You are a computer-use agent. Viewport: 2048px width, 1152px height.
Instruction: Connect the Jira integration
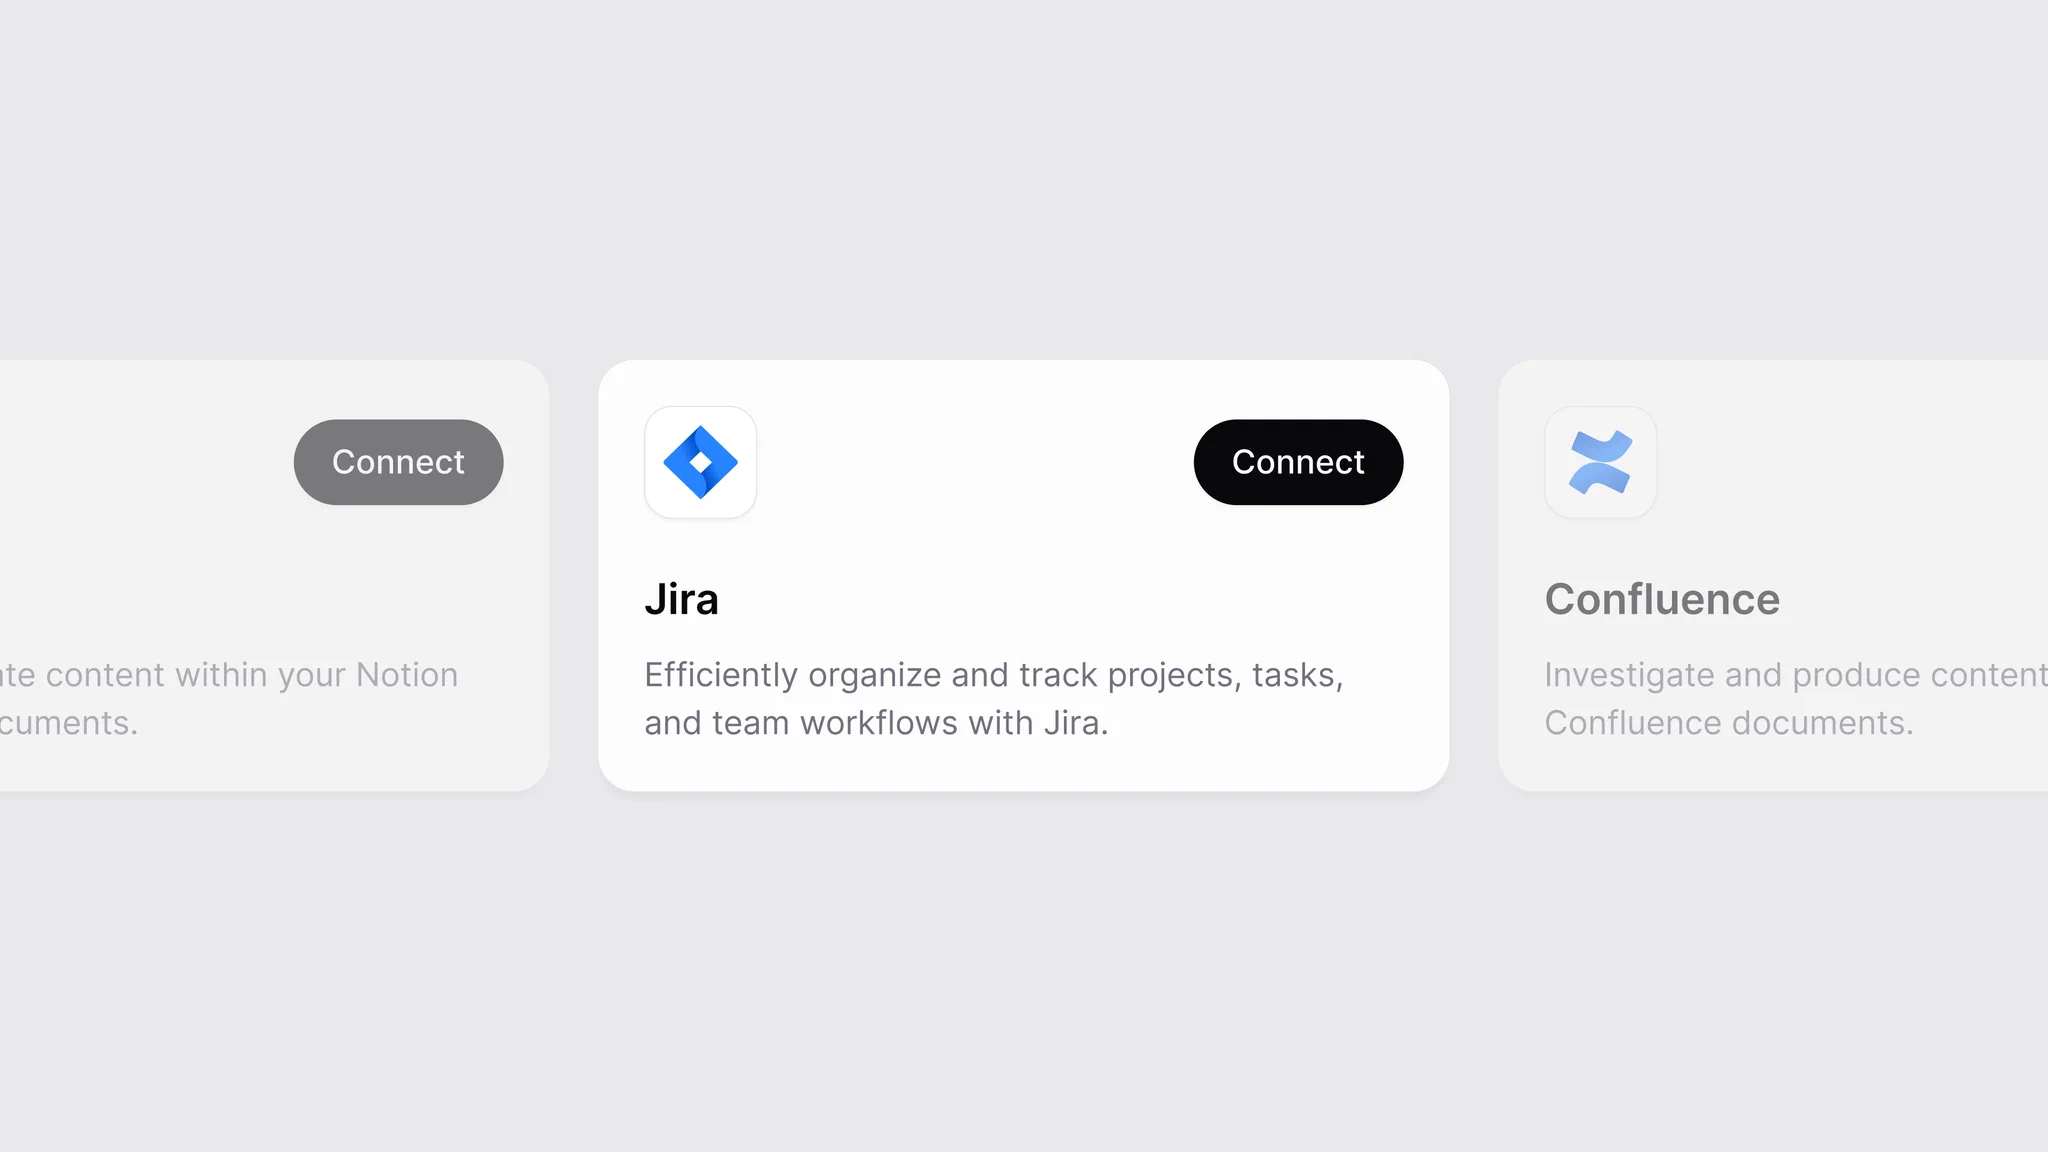tap(1298, 462)
